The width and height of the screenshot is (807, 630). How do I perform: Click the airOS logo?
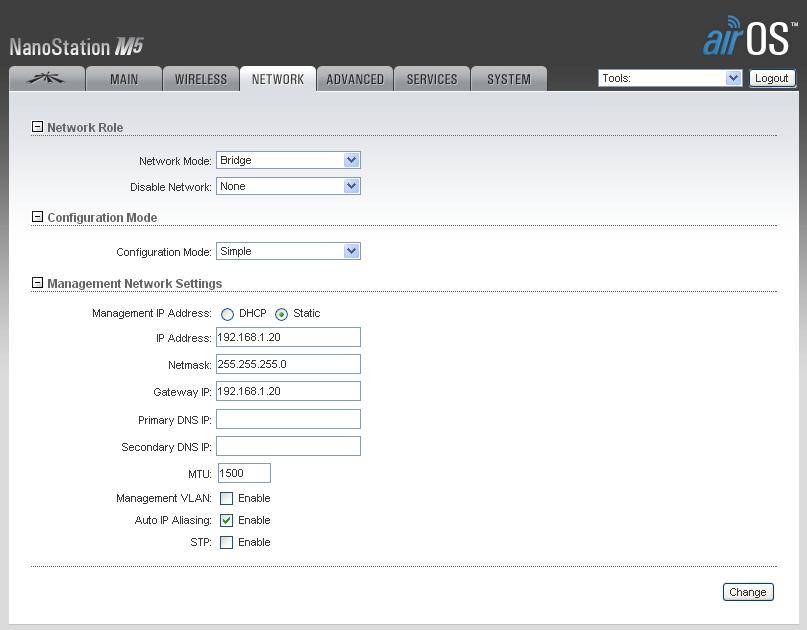749,36
